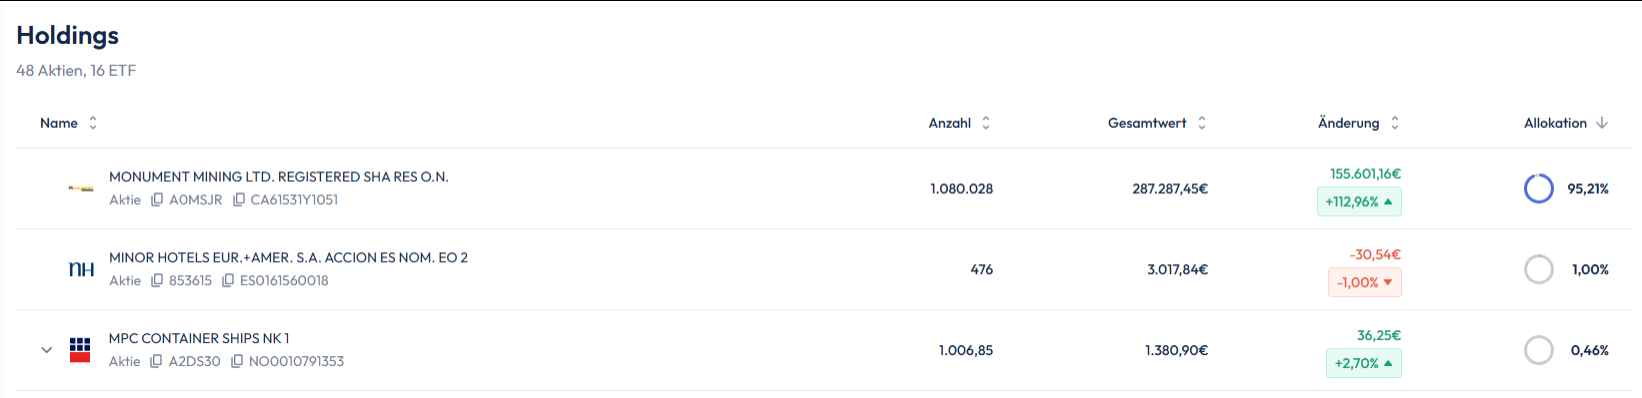The height and width of the screenshot is (398, 1642).
Task: Click the 95,21% allocation ring
Action: click(1539, 188)
